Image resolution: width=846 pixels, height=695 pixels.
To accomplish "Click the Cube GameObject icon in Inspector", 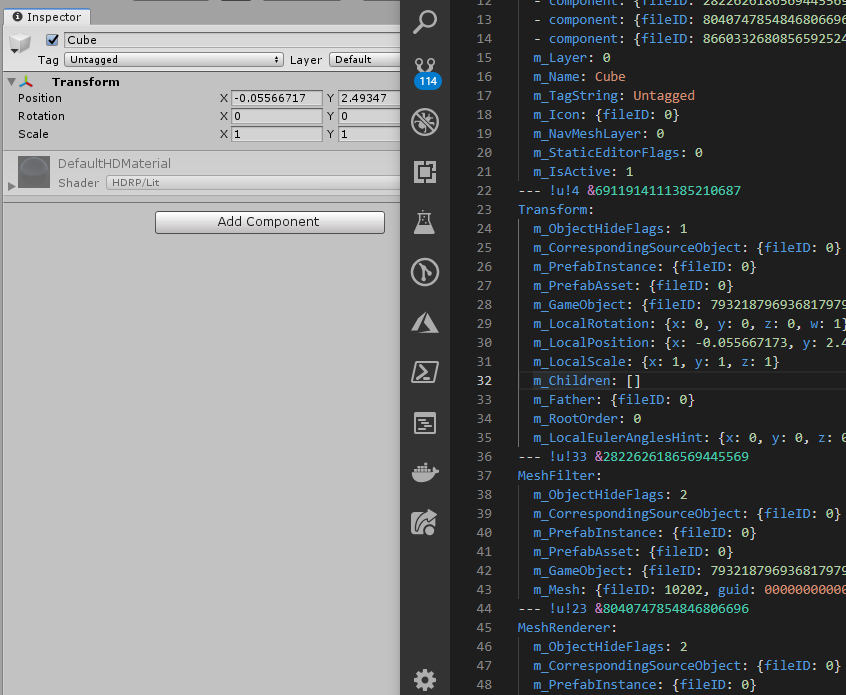I will click(x=20, y=42).
